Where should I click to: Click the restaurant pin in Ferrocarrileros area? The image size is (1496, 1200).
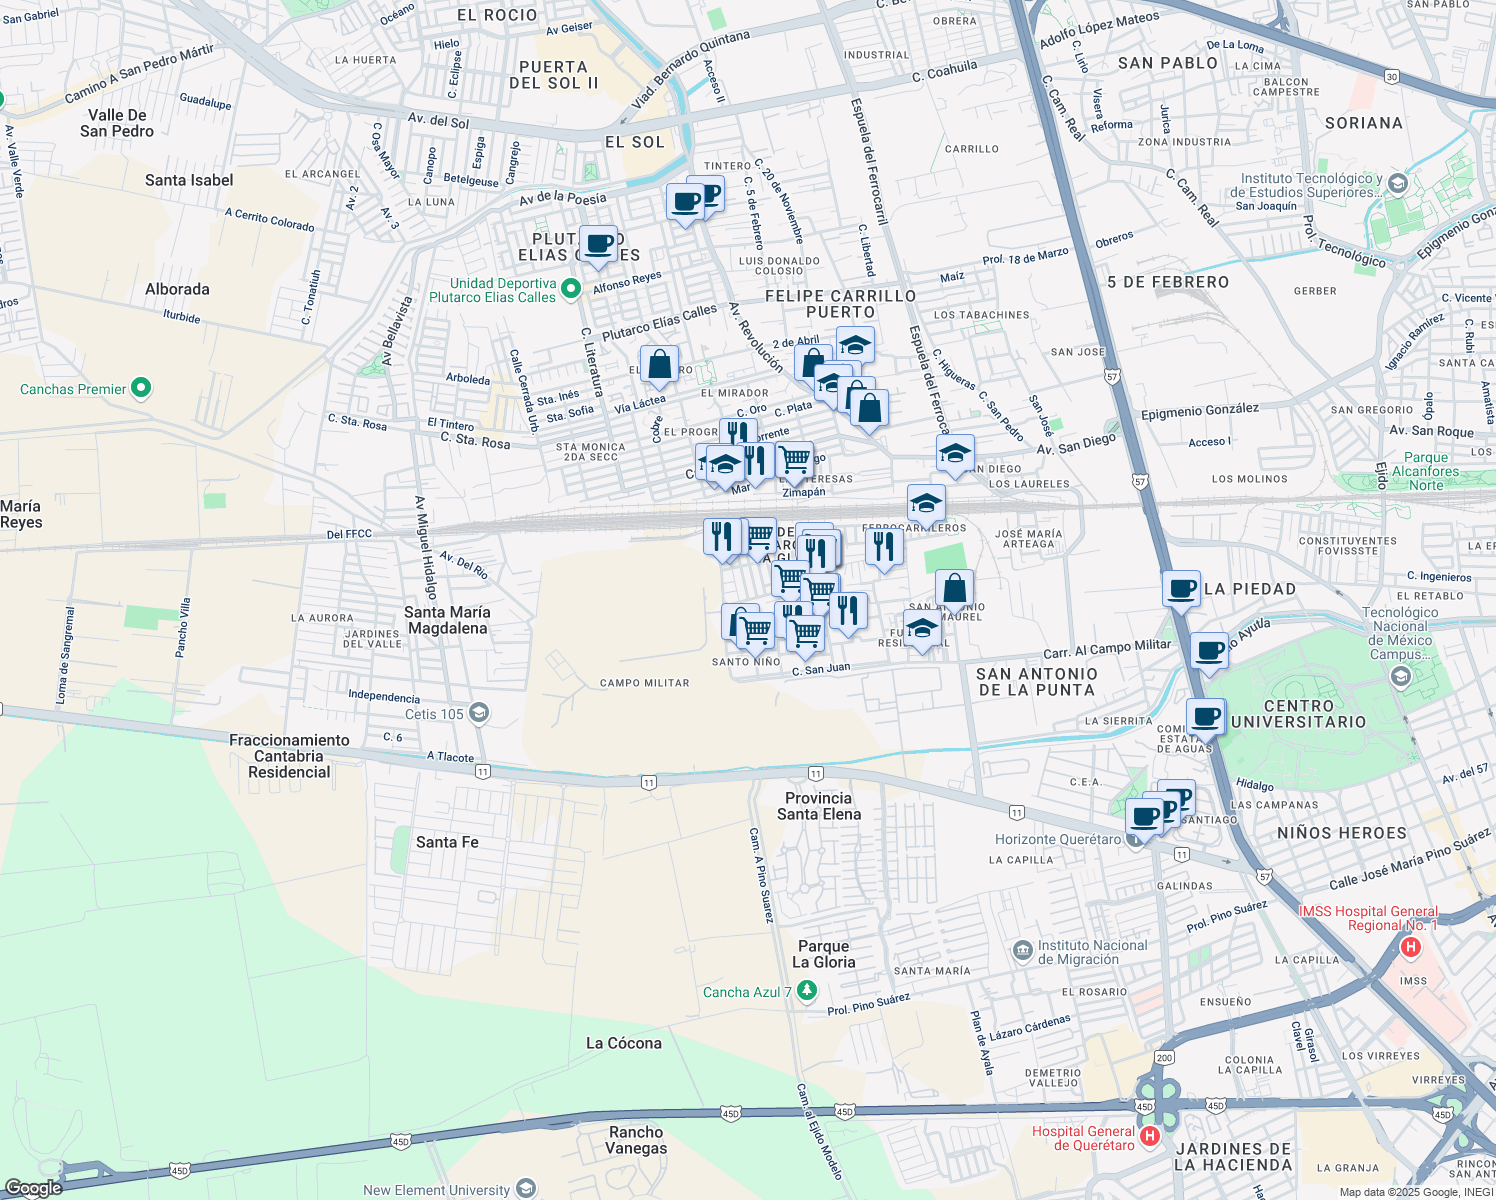tap(884, 545)
